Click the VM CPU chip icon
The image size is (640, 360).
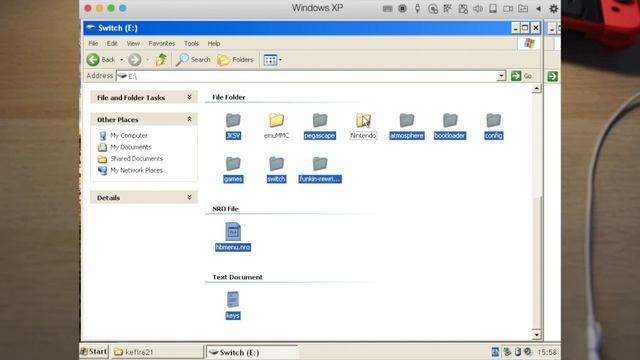click(x=402, y=9)
